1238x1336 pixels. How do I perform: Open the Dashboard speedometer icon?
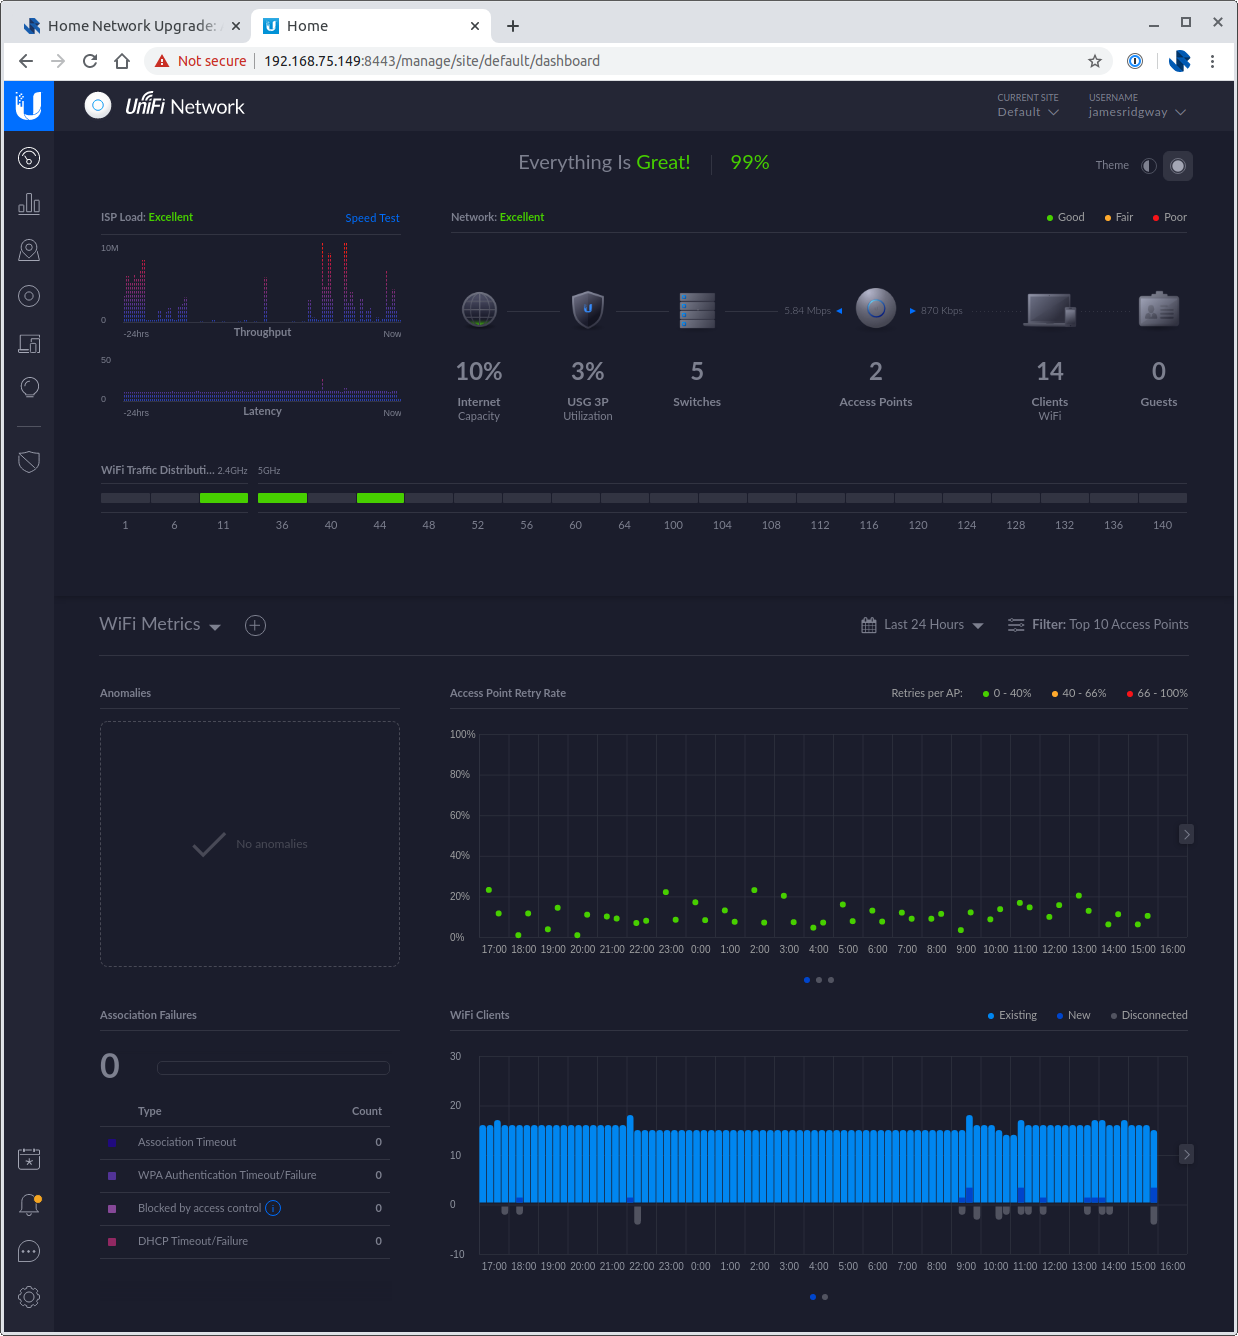(28, 158)
